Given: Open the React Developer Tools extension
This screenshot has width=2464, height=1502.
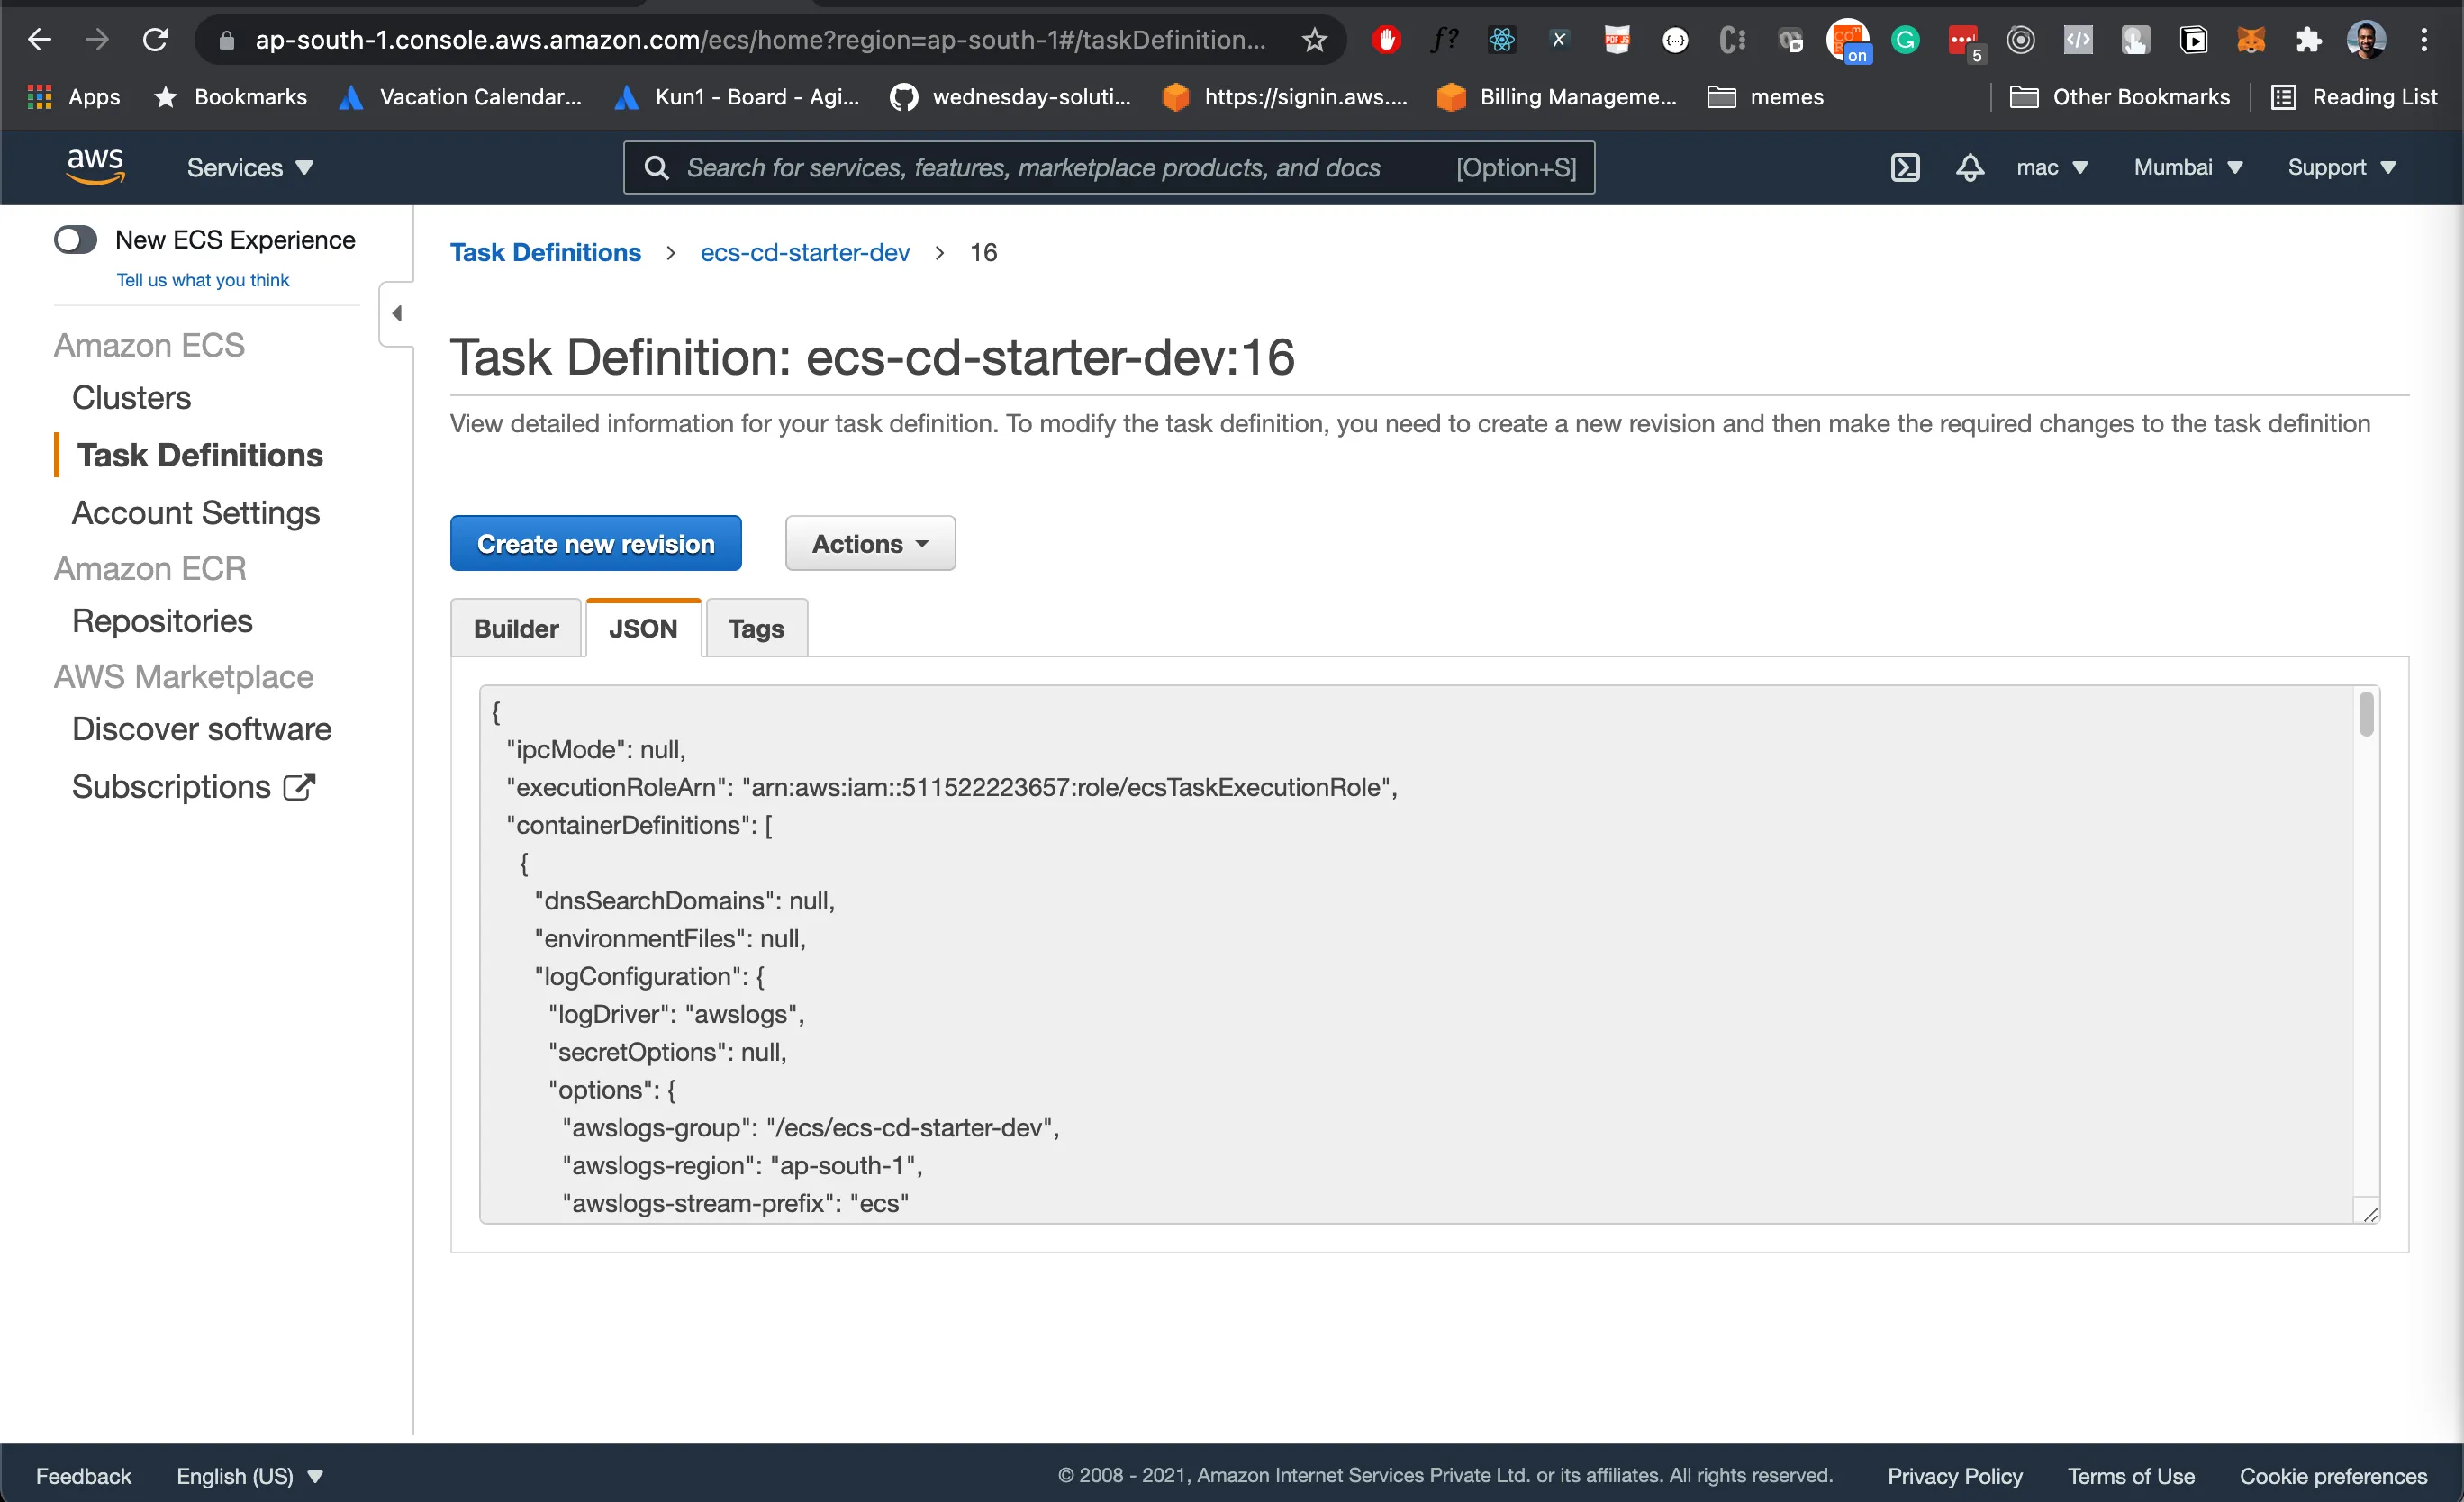Looking at the screenshot, I should [1502, 40].
